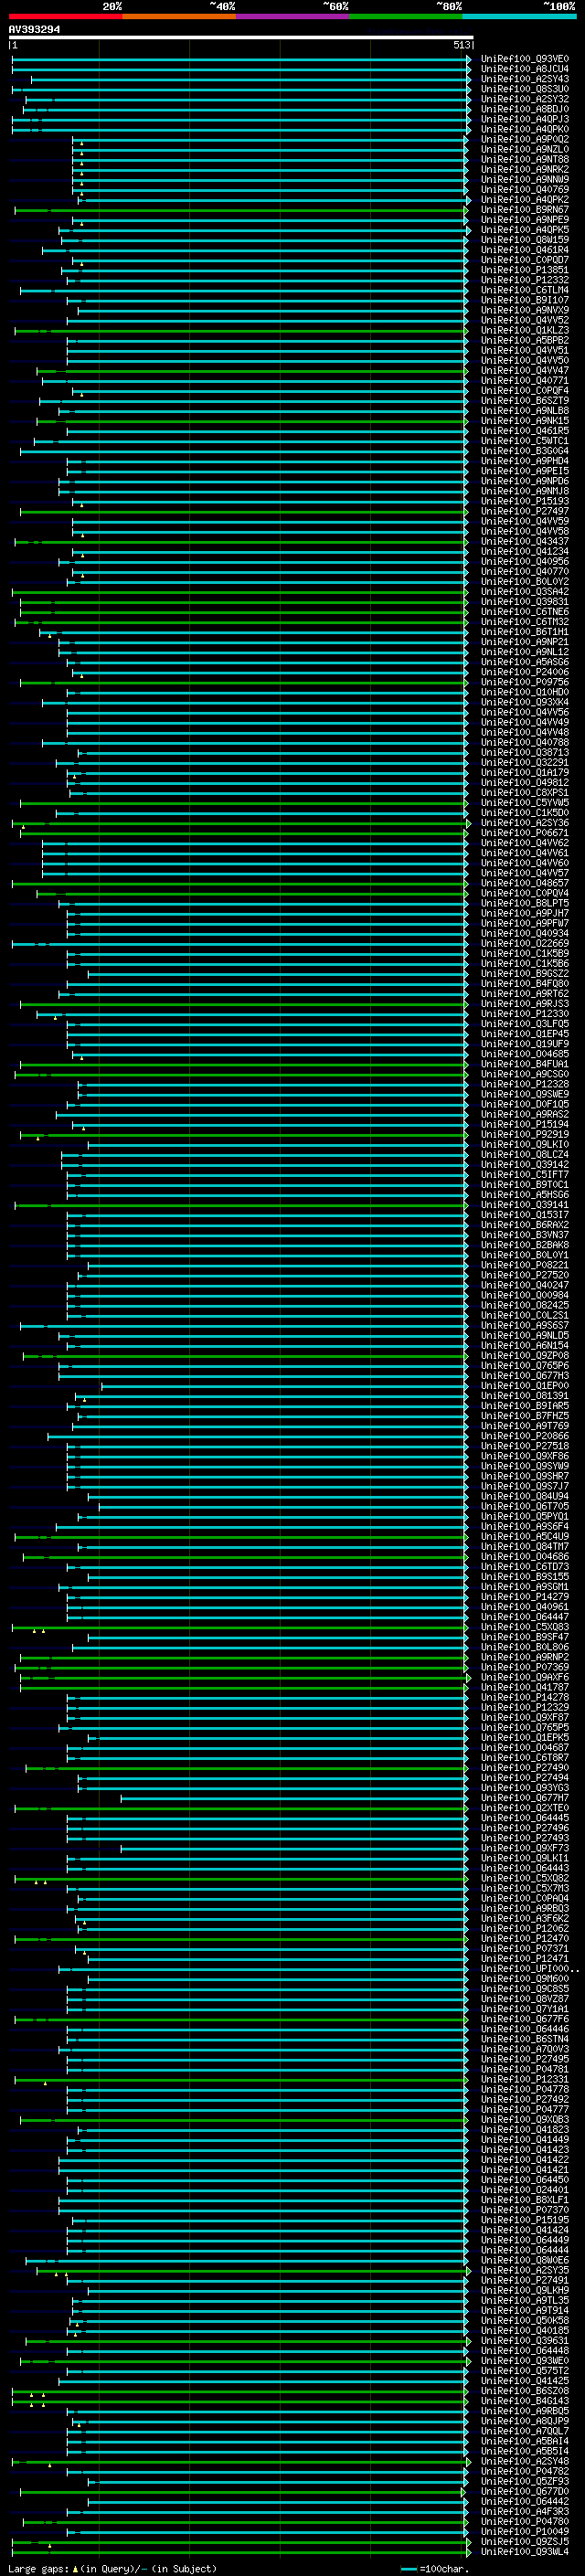Viewport: 585px width, 2576px height.
Task: Click the cyan ~100% identity legend bar
Action: coord(519,16)
